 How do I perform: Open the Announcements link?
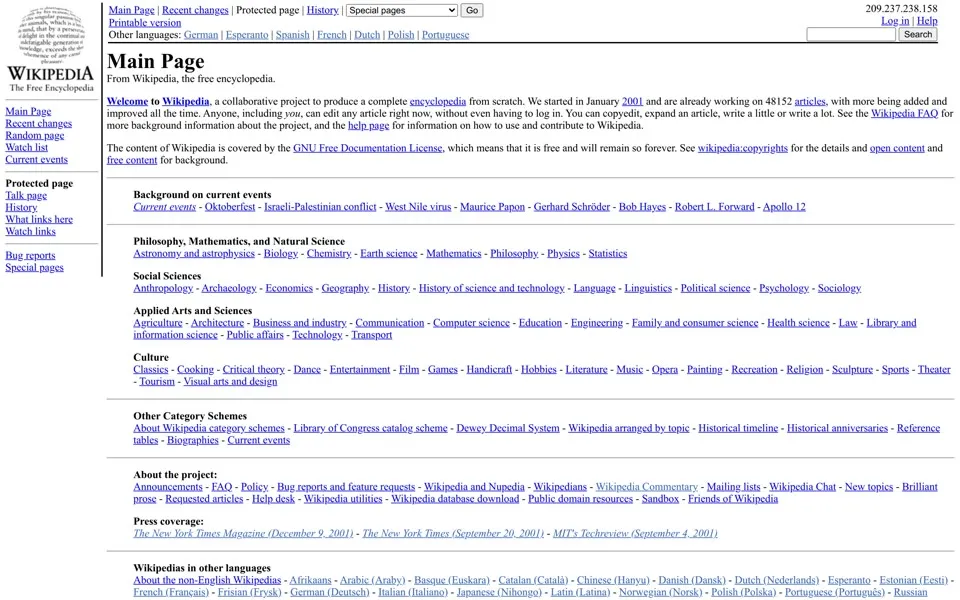[x=168, y=487]
